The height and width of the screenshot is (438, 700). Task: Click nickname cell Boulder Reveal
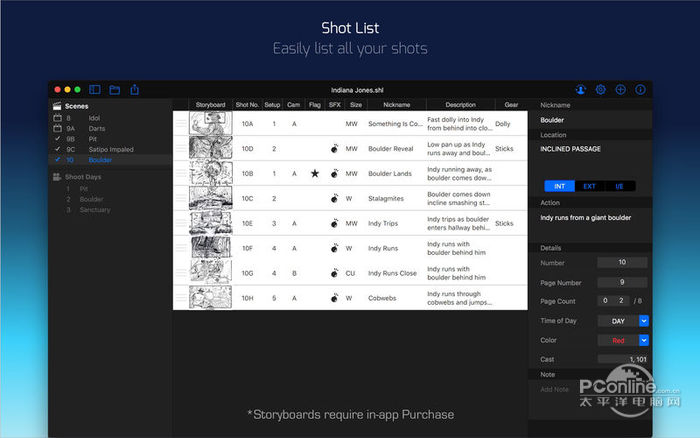[391, 149]
